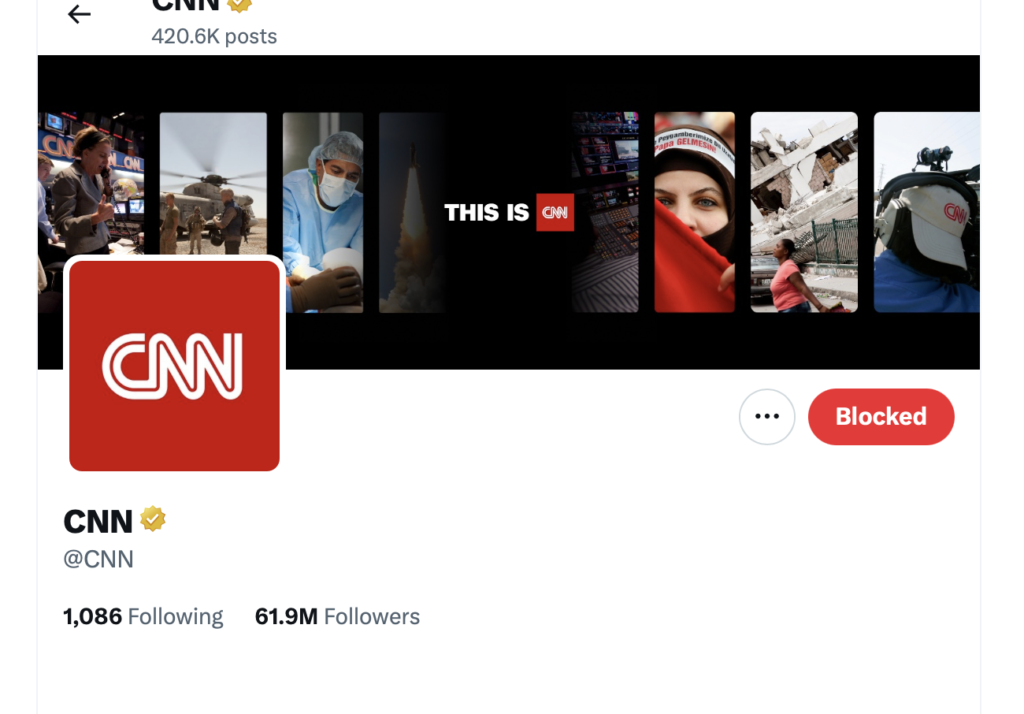Unblock CNN via the Blocked button
Screen dimensions: 1024x714
[x=880, y=417]
